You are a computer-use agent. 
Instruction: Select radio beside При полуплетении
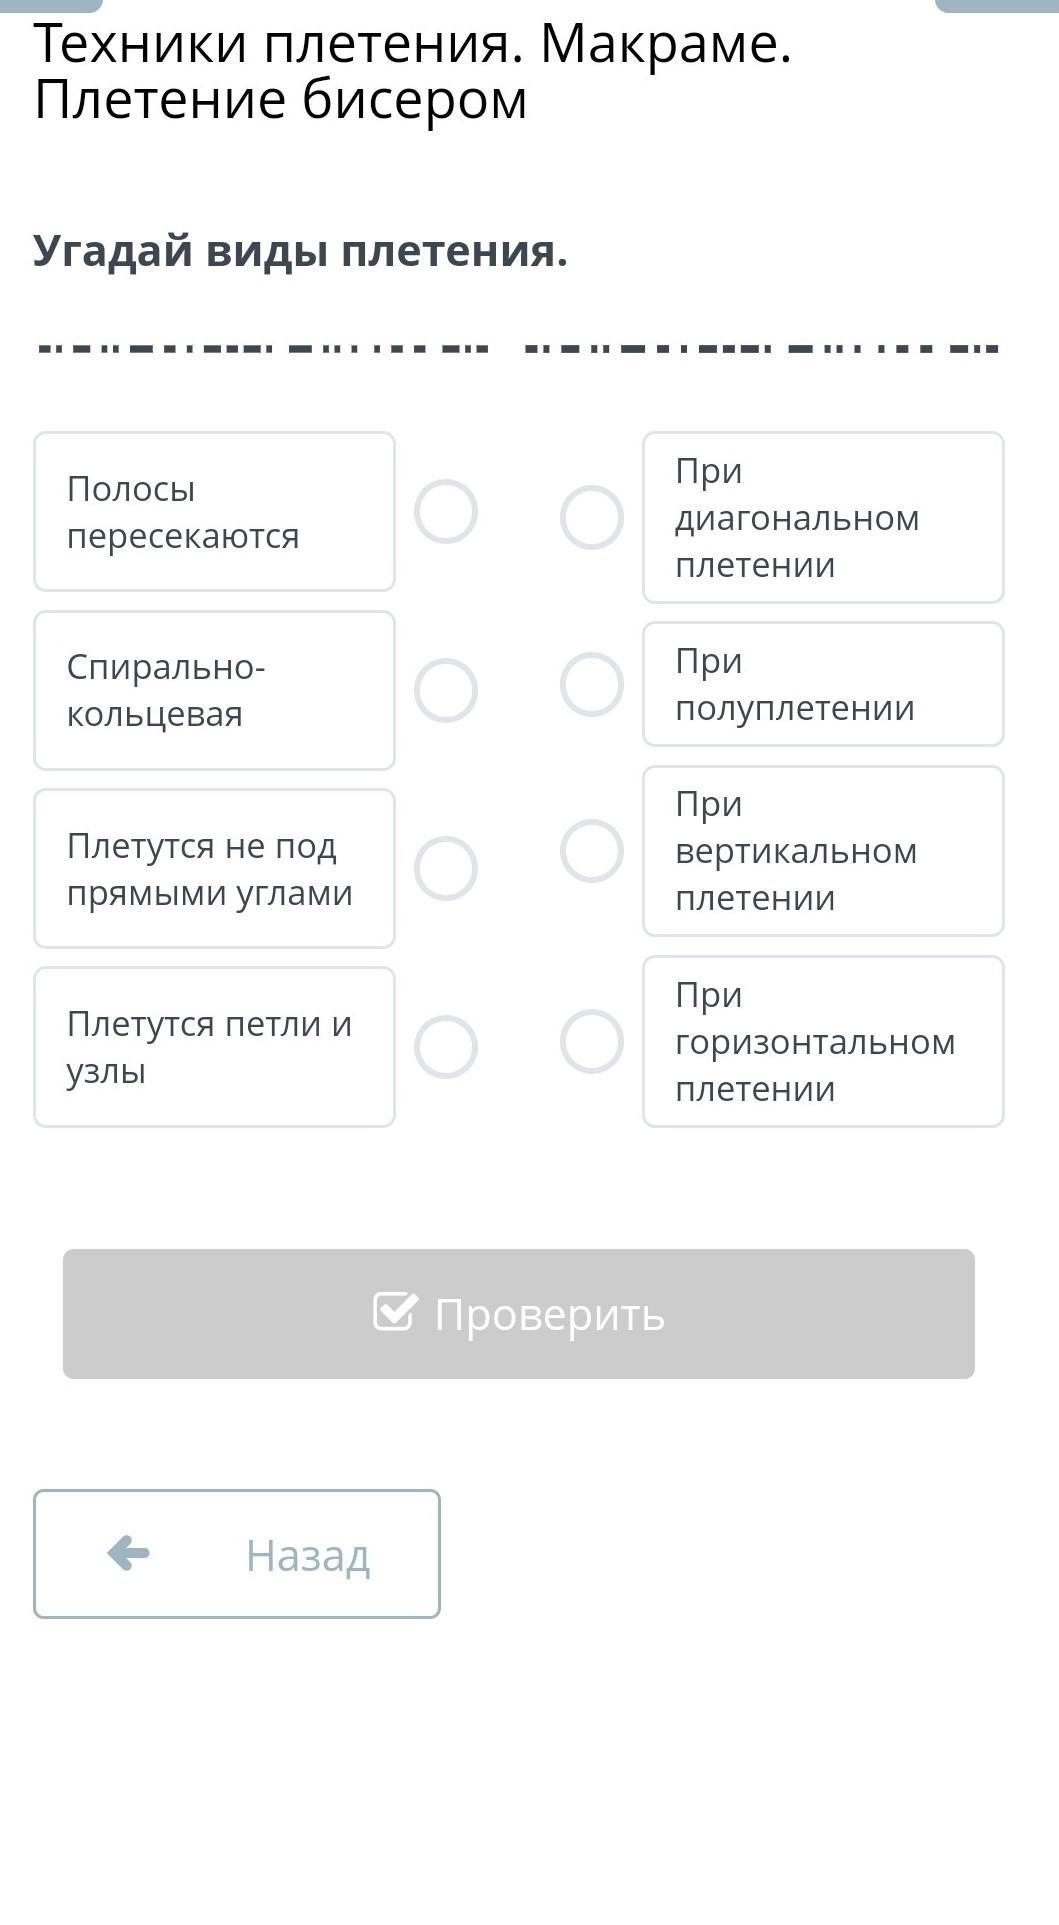tap(592, 685)
